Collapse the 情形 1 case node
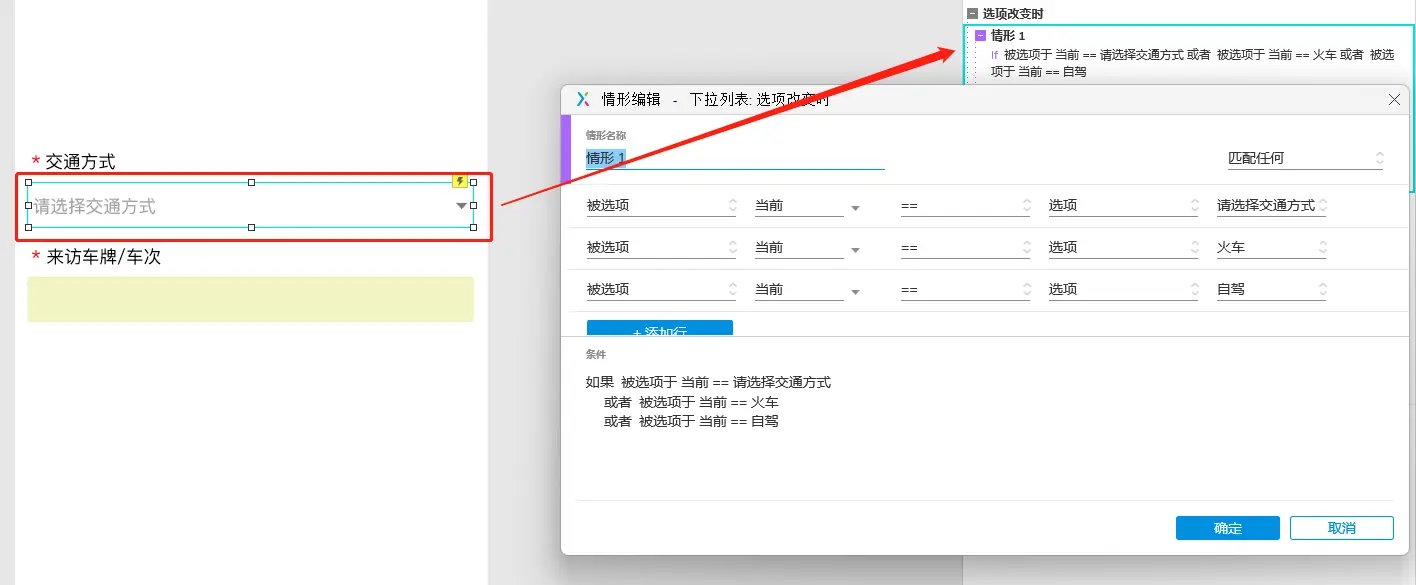This screenshot has height=585, width=1416. pyautogui.click(x=980, y=35)
